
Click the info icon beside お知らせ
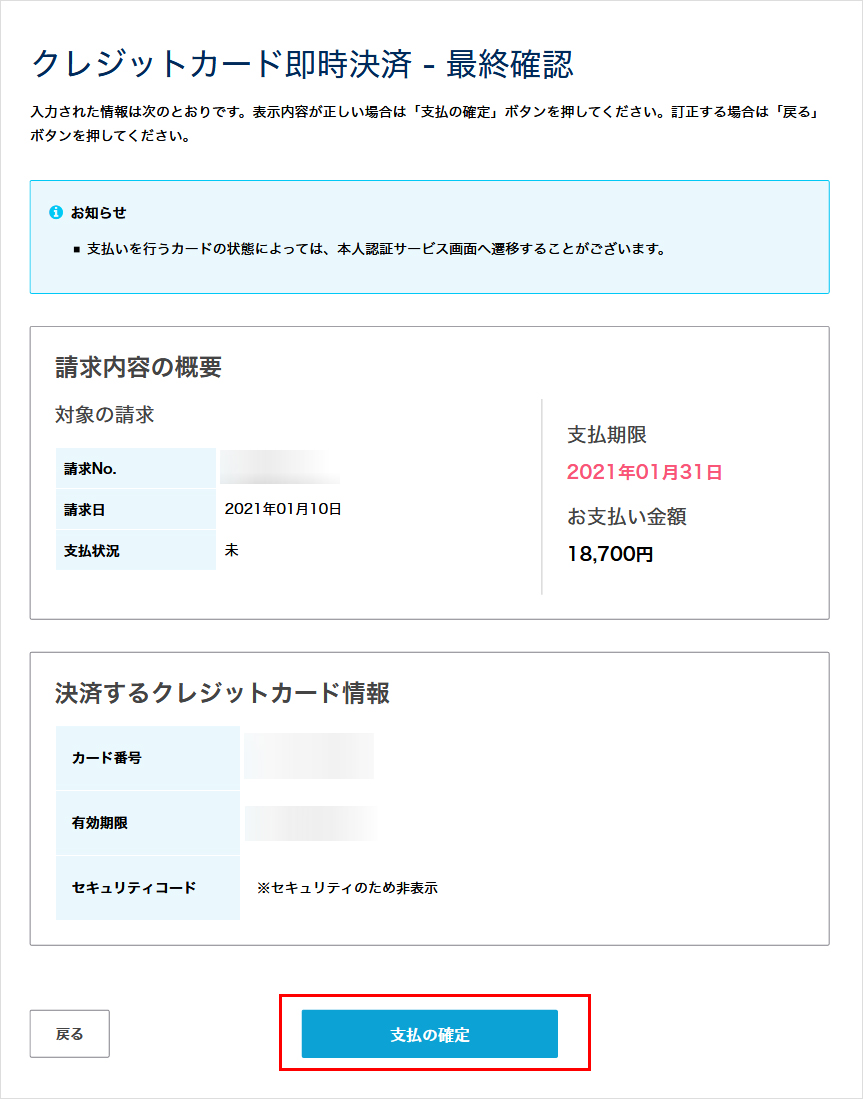coord(55,212)
